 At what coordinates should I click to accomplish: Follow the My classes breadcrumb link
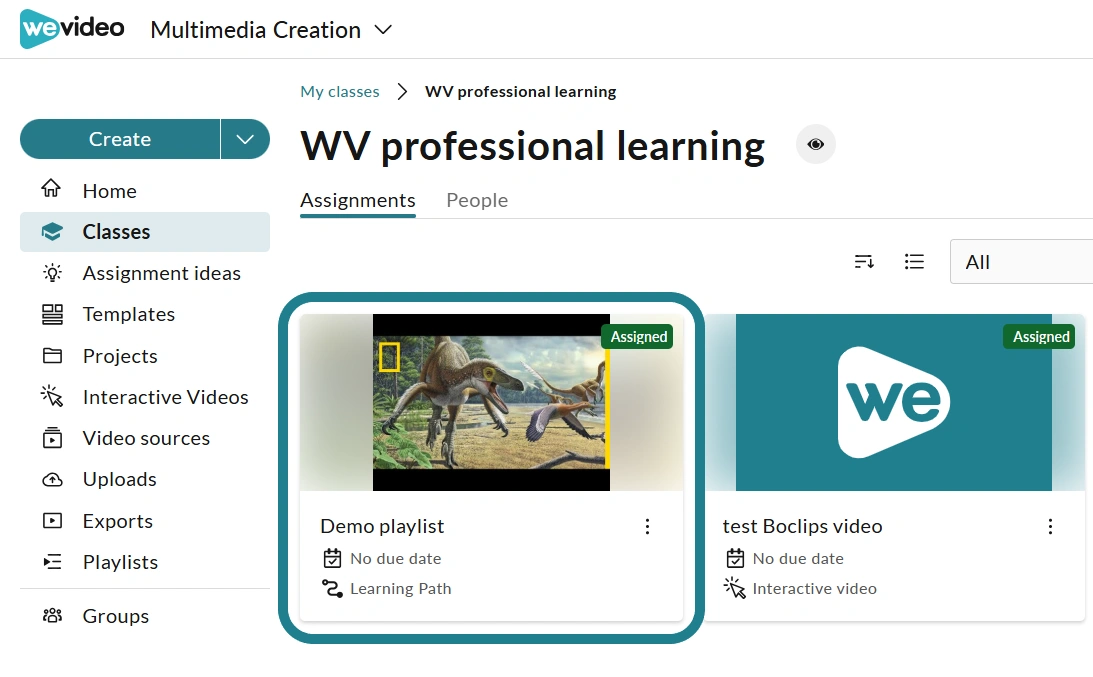click(340, 91)
